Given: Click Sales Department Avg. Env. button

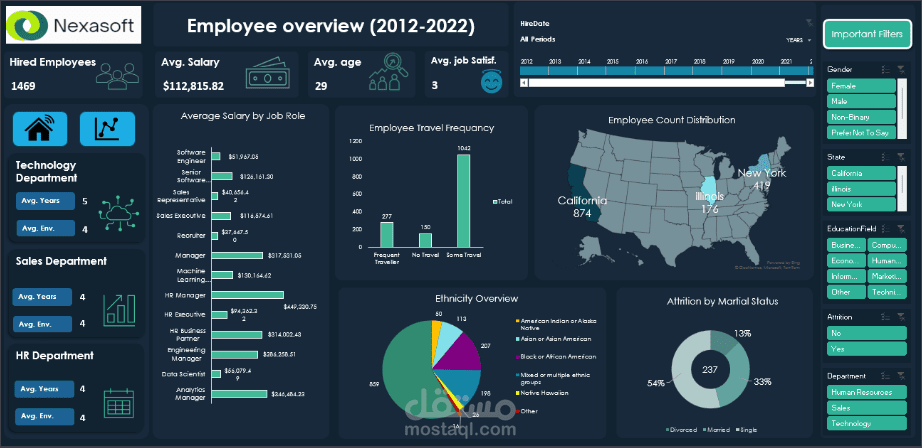Looking at the screenshot, I should pos(42,324).
